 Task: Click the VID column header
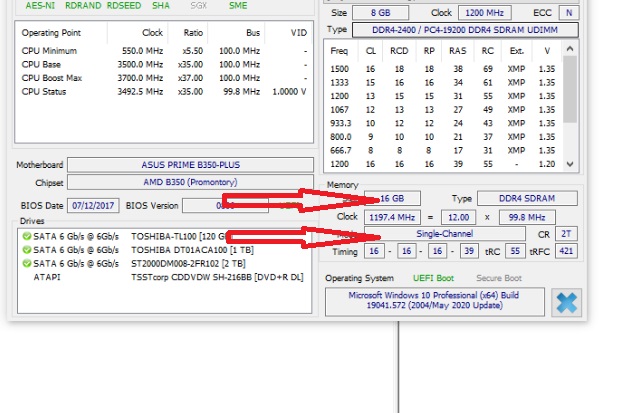point(298,33)
